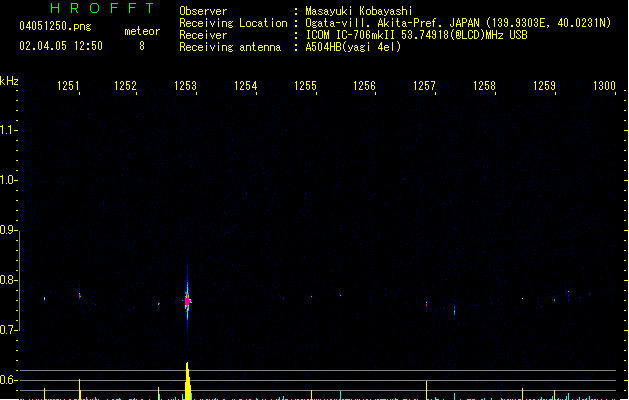The image size is (629, 400).
Task: Click time axis label 1258
Action: click(x=484, y=86)
